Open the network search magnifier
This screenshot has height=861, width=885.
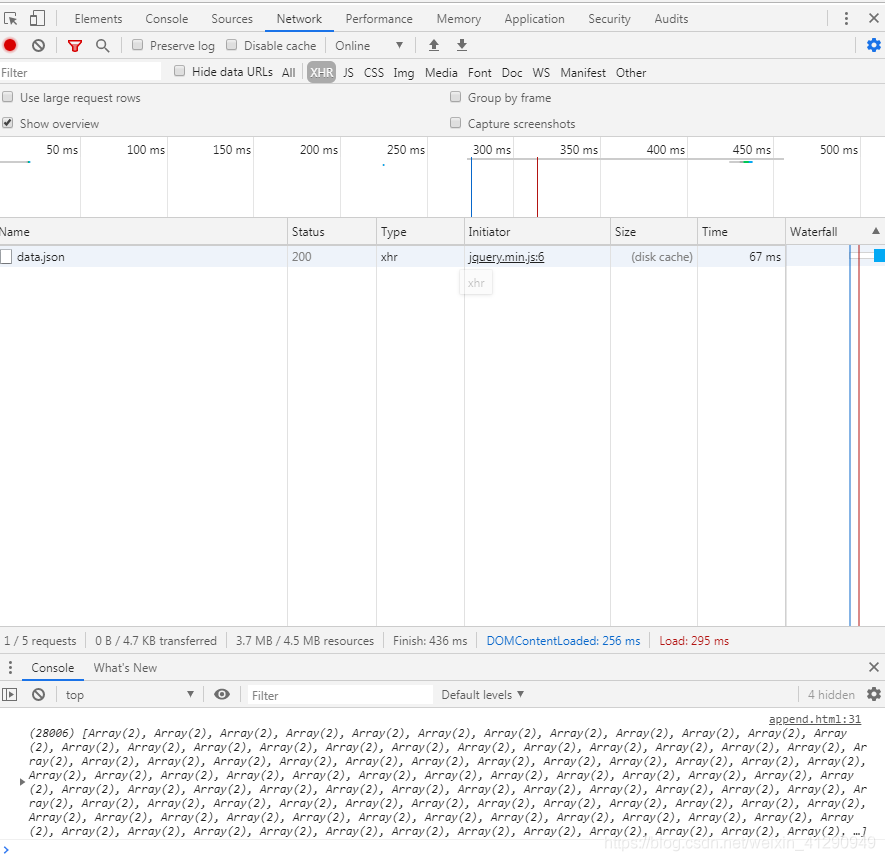(x=103, y=45)
